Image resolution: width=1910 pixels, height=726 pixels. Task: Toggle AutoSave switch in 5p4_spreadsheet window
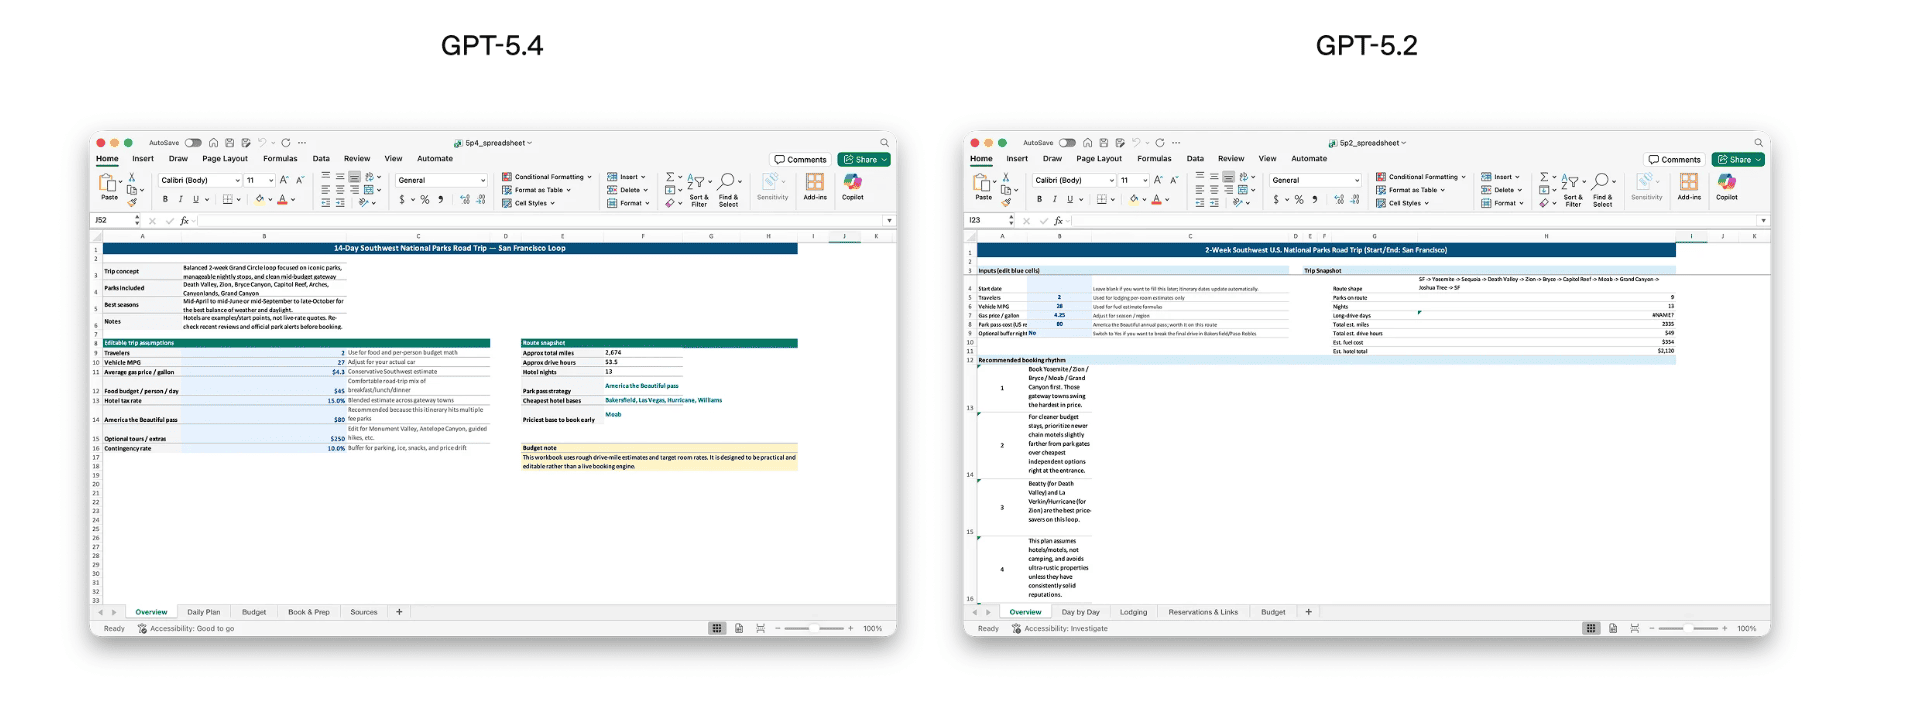193,143
